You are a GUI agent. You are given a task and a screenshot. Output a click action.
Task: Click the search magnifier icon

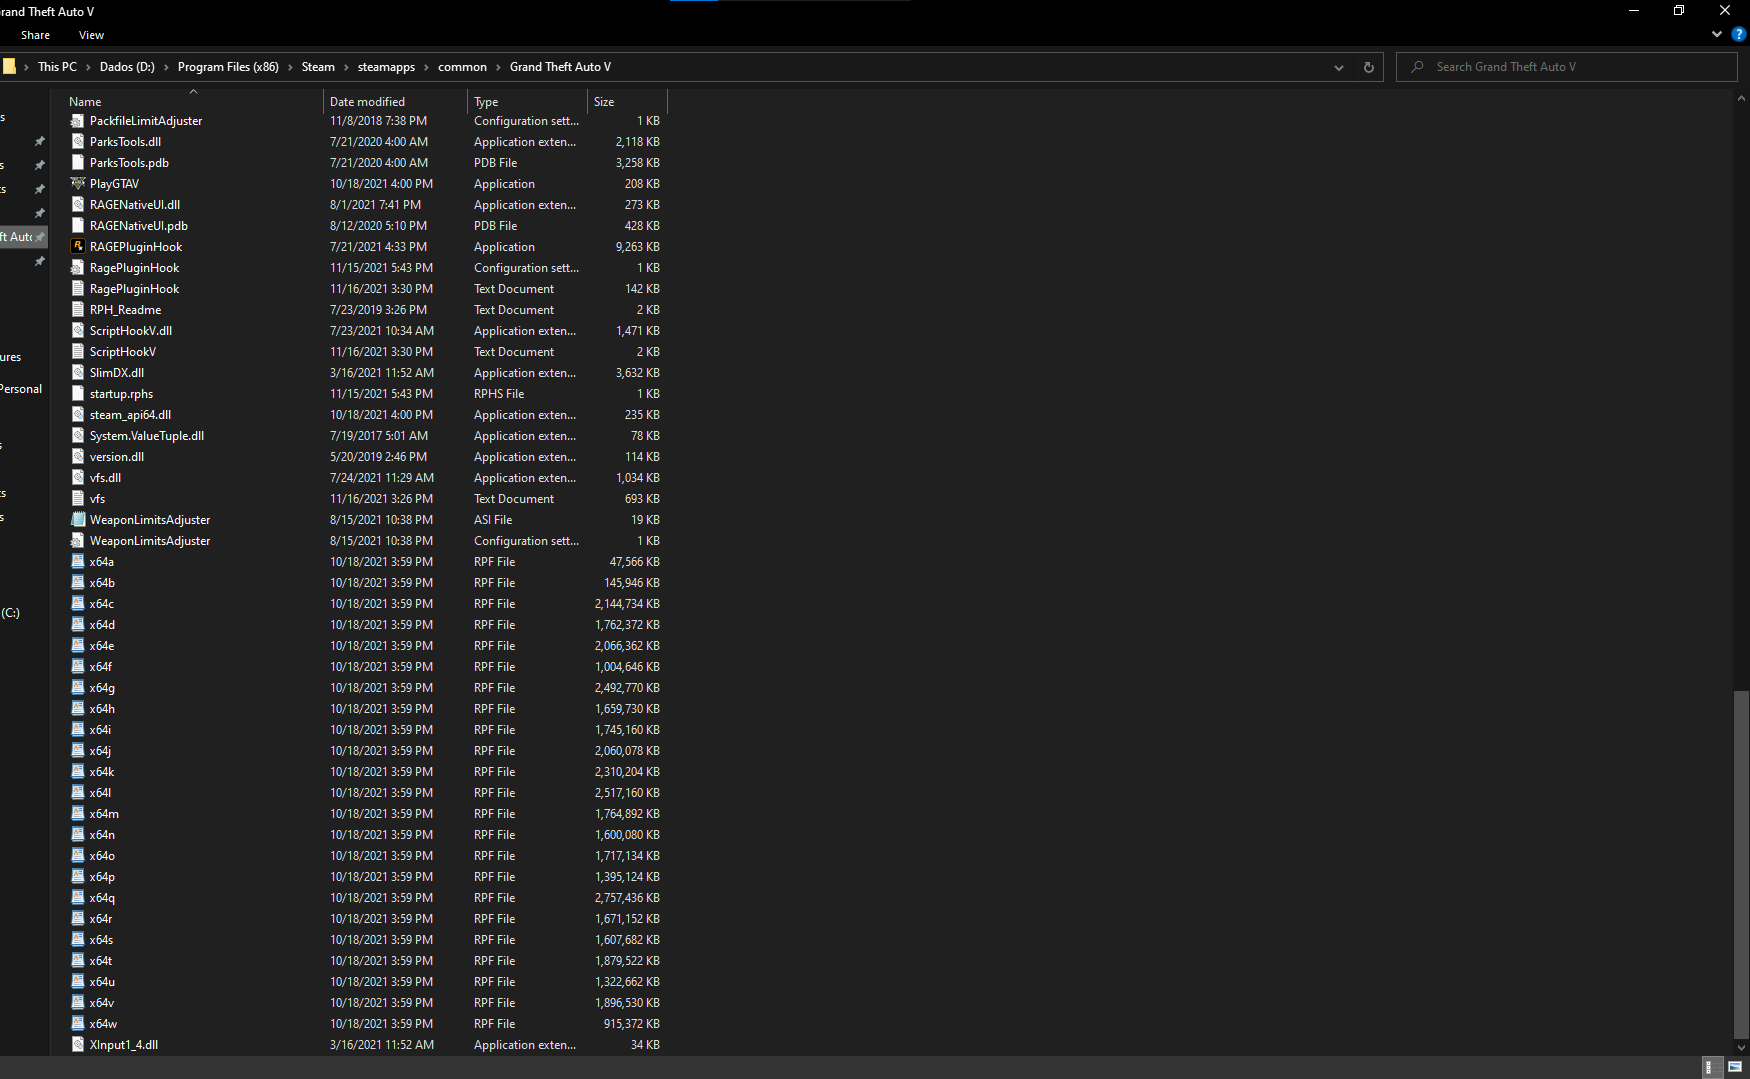pos(1417,67)
